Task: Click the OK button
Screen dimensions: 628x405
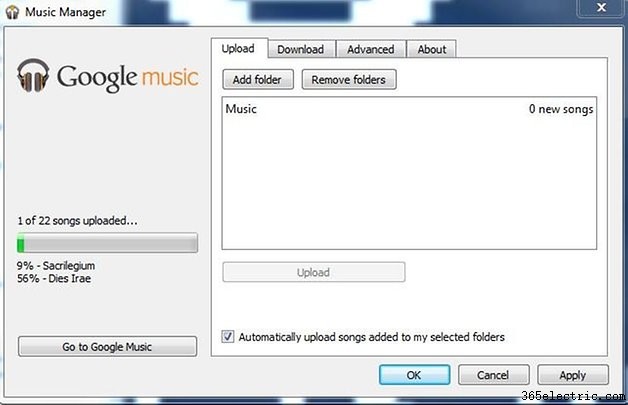Action: 415,375
